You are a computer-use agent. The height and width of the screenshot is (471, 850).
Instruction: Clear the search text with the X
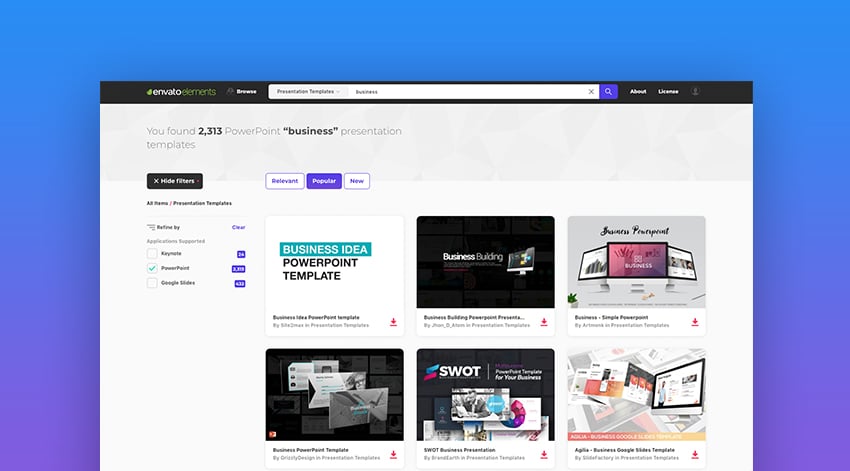tap(591, 92)
